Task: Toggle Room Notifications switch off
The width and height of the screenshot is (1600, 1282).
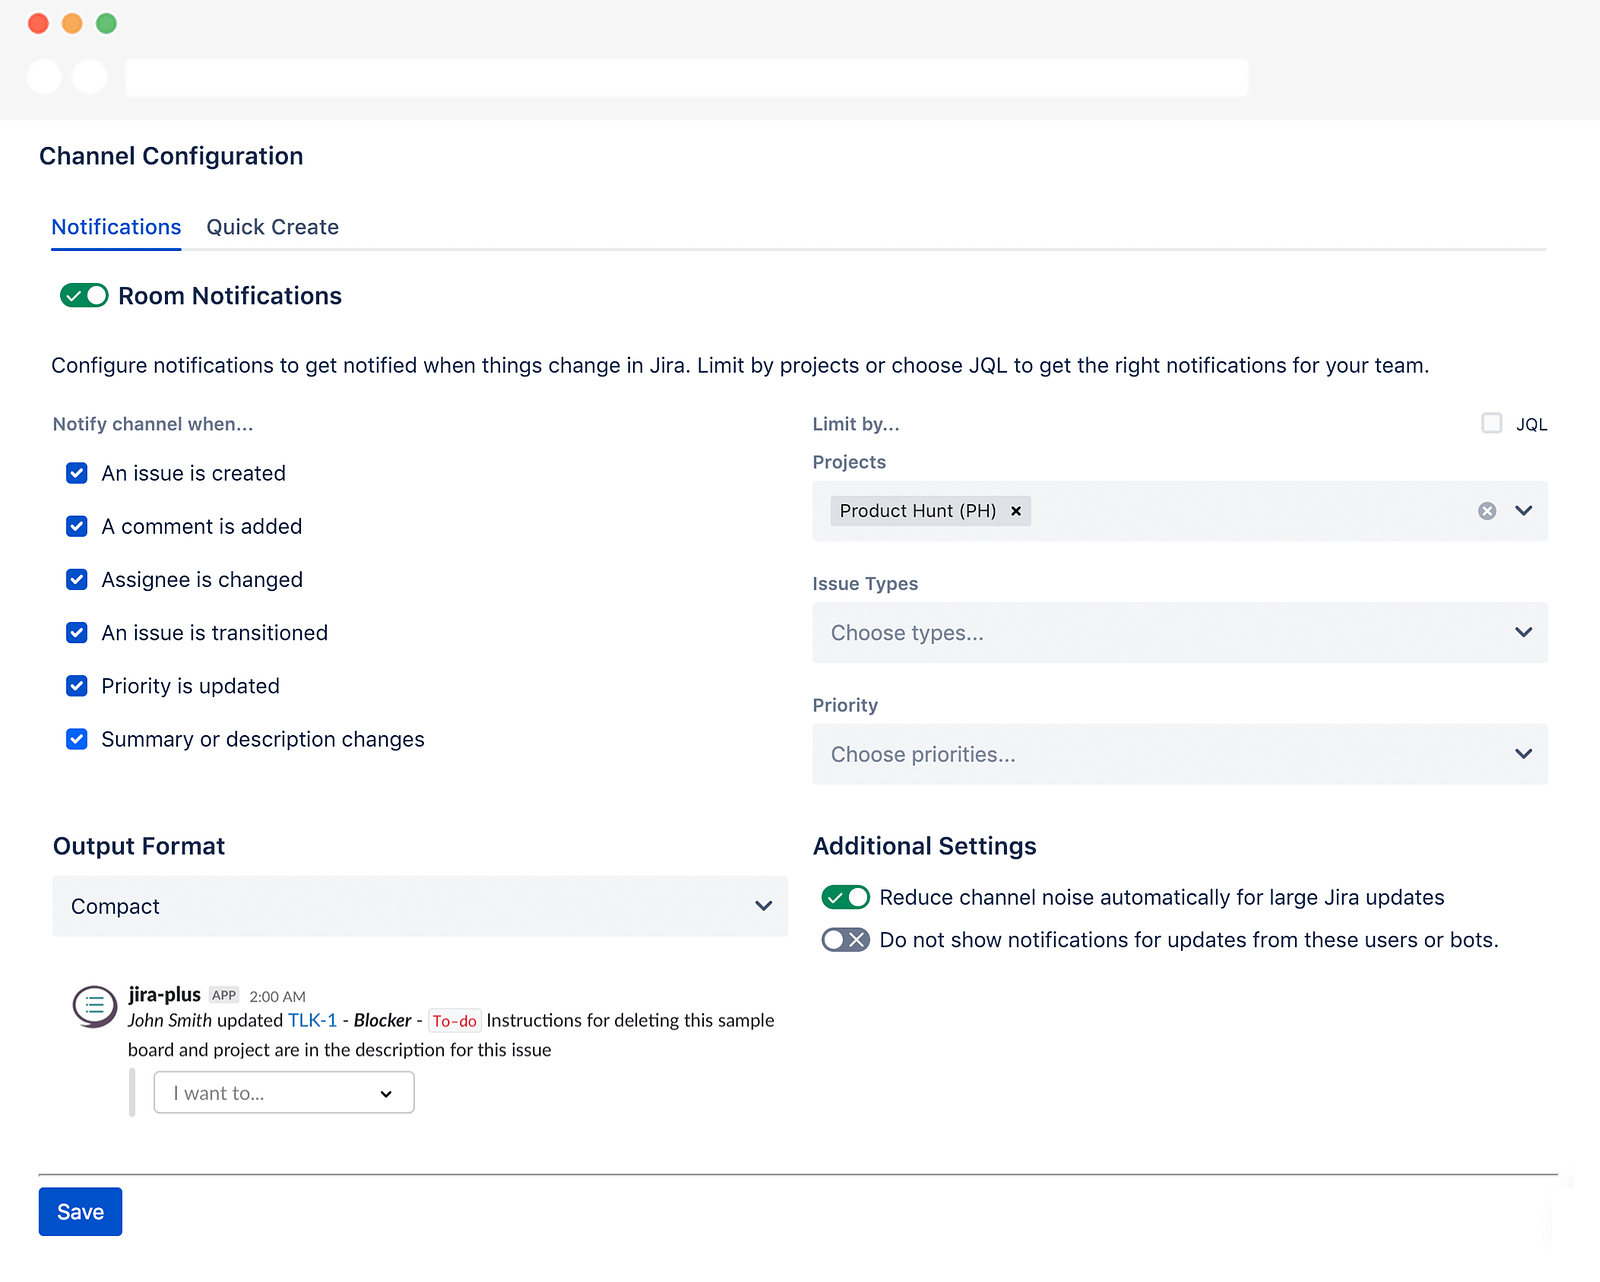Action: click(x=84, y=296)
